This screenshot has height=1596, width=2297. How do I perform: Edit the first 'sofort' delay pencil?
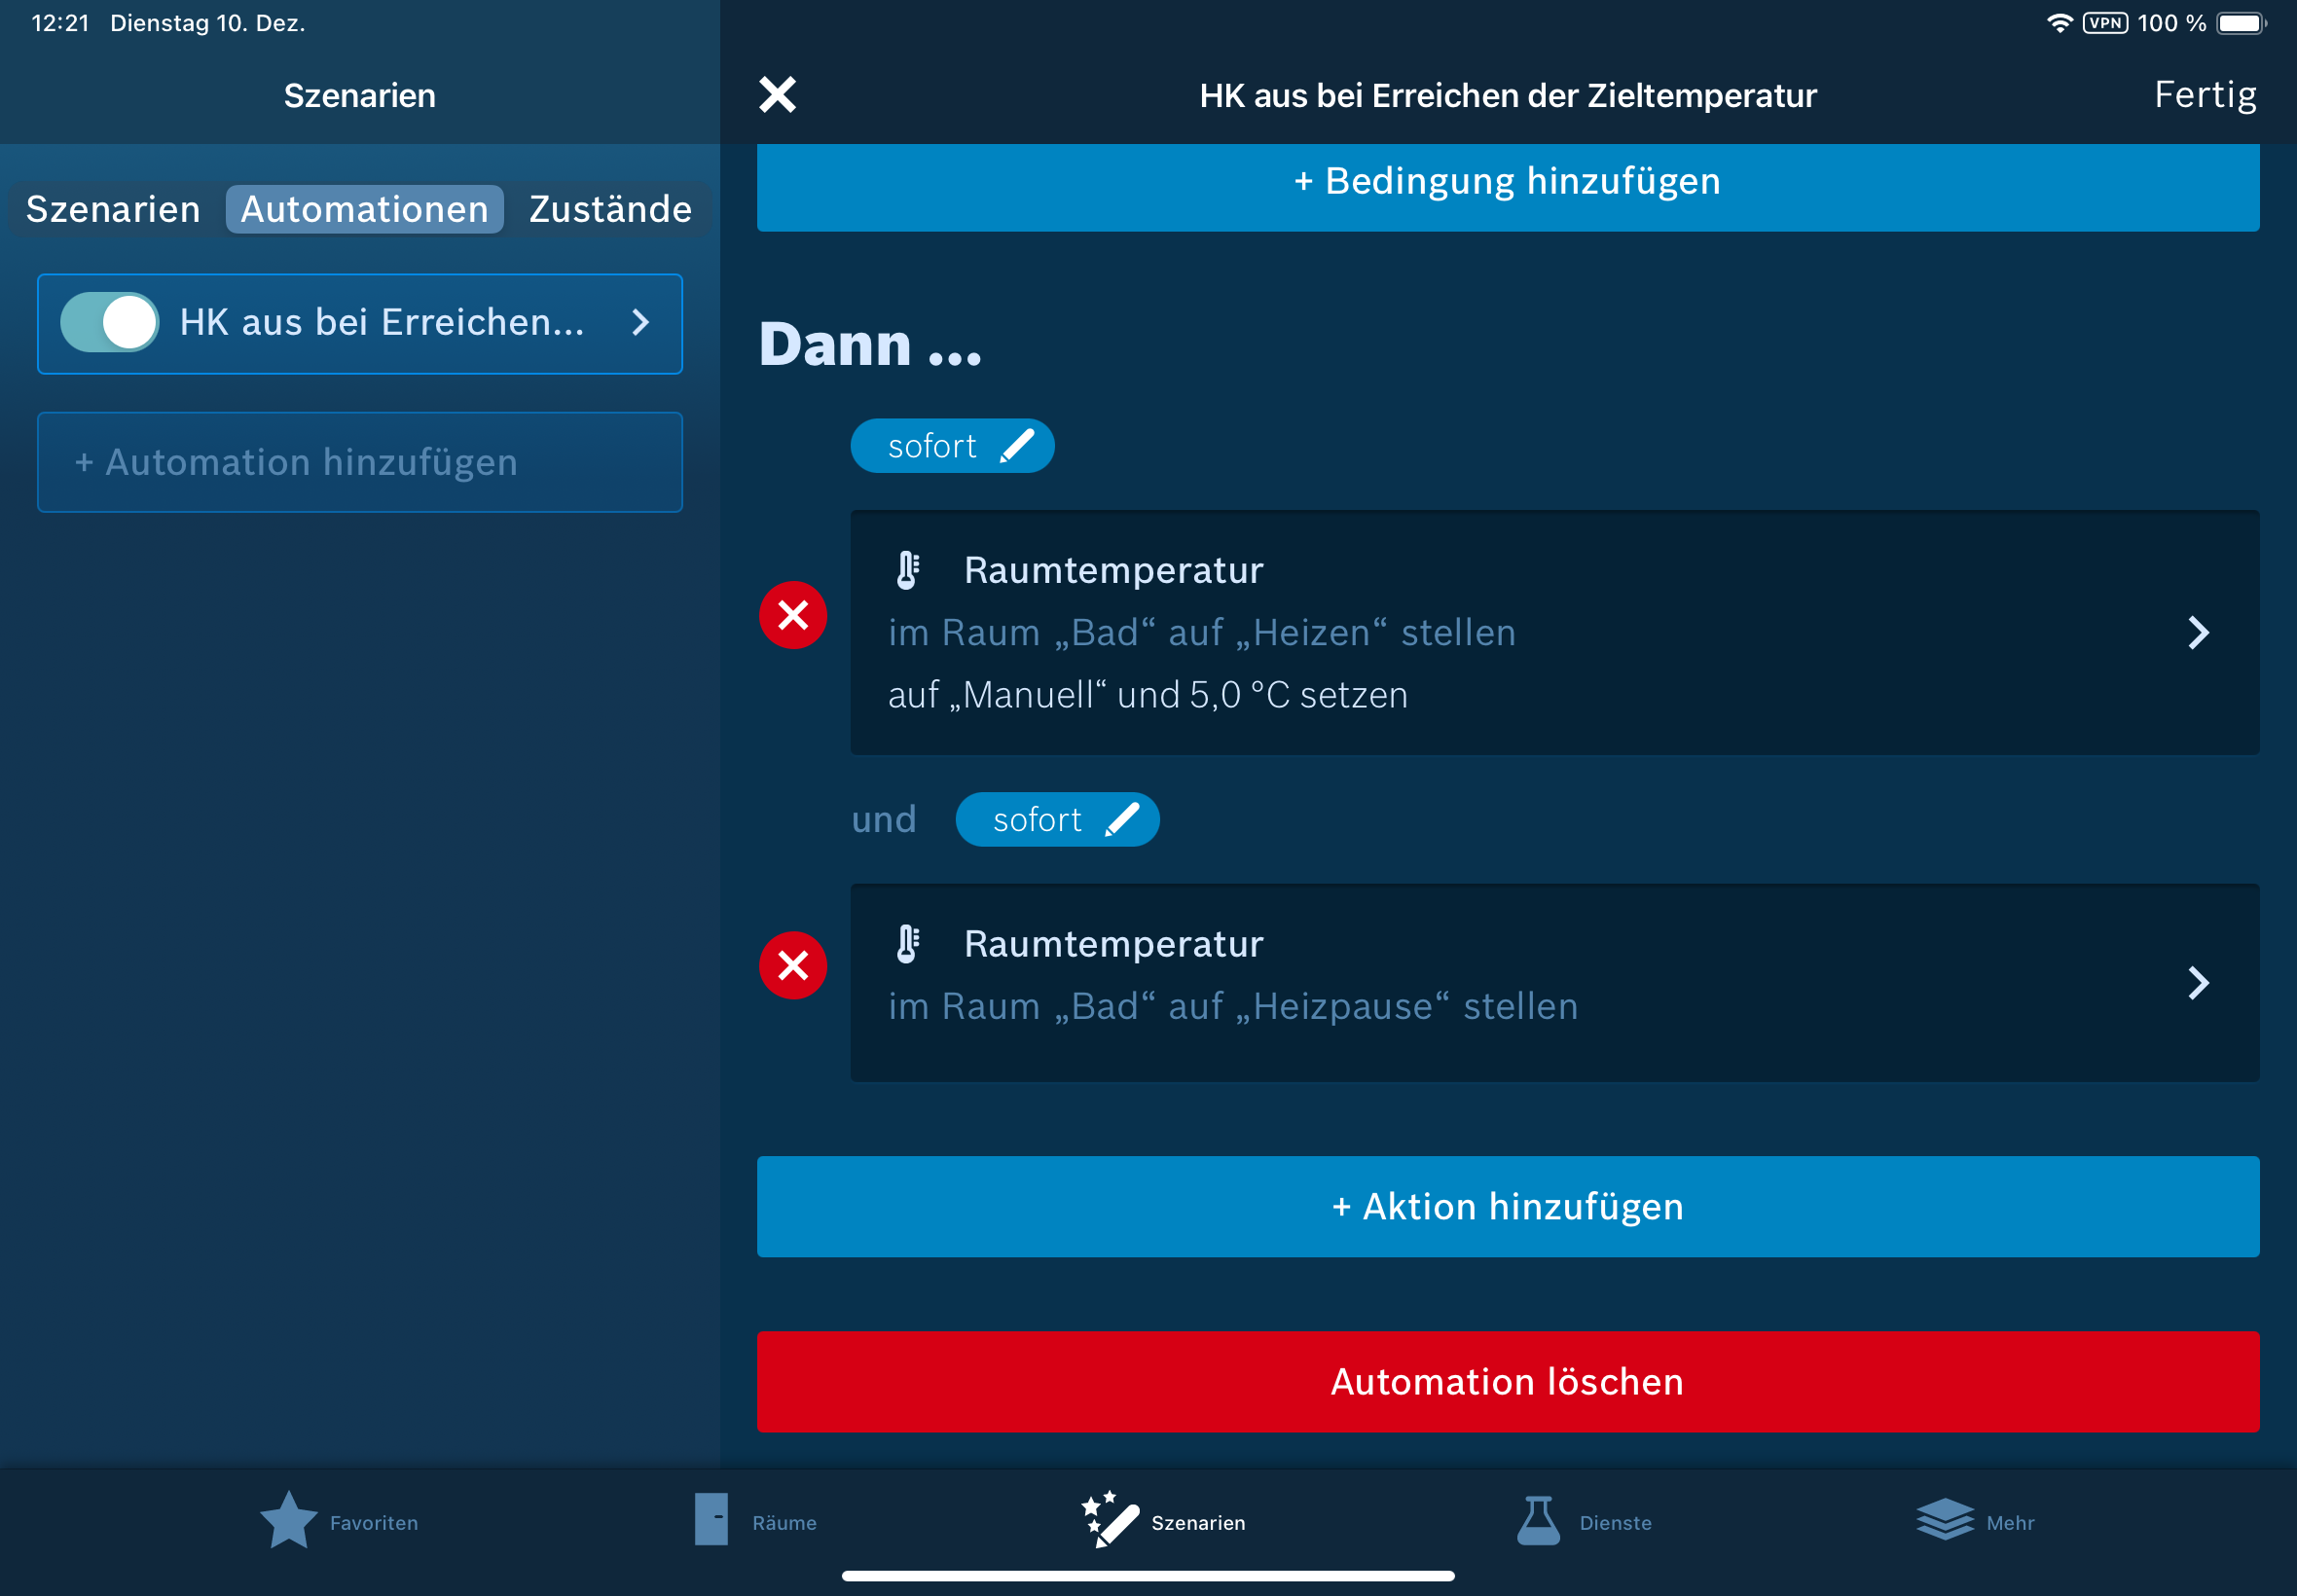[1016, 446]
